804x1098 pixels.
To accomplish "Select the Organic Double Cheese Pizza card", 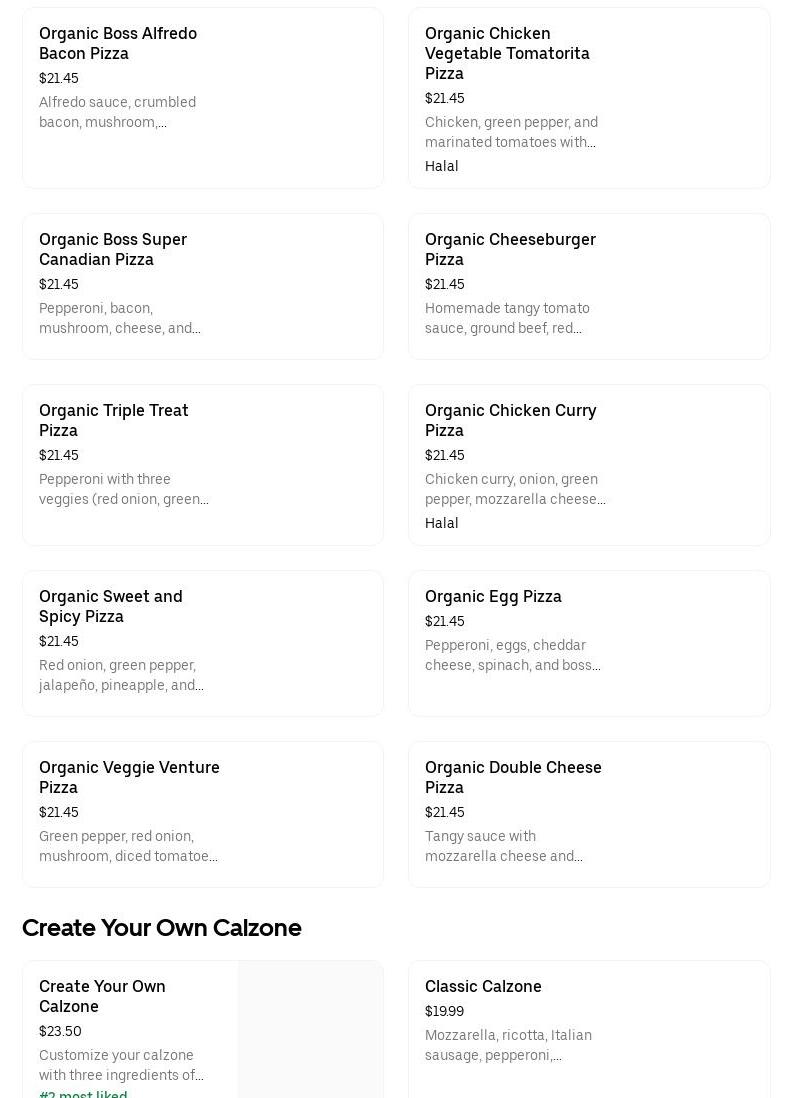I will [x=589, y=814].
